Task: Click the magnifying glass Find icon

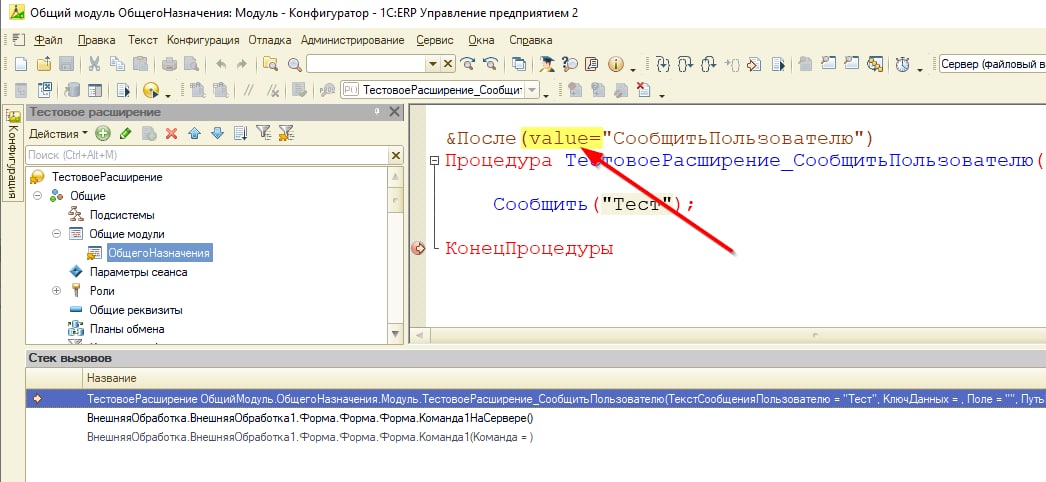Action: (294, 64)
